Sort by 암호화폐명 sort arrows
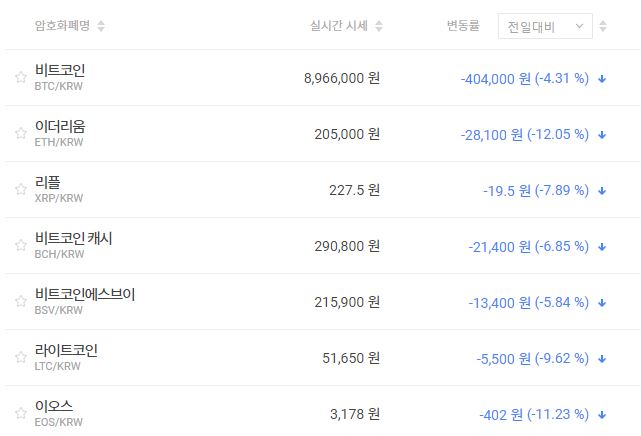Screen dimensions: 641x436 [101, 26]
